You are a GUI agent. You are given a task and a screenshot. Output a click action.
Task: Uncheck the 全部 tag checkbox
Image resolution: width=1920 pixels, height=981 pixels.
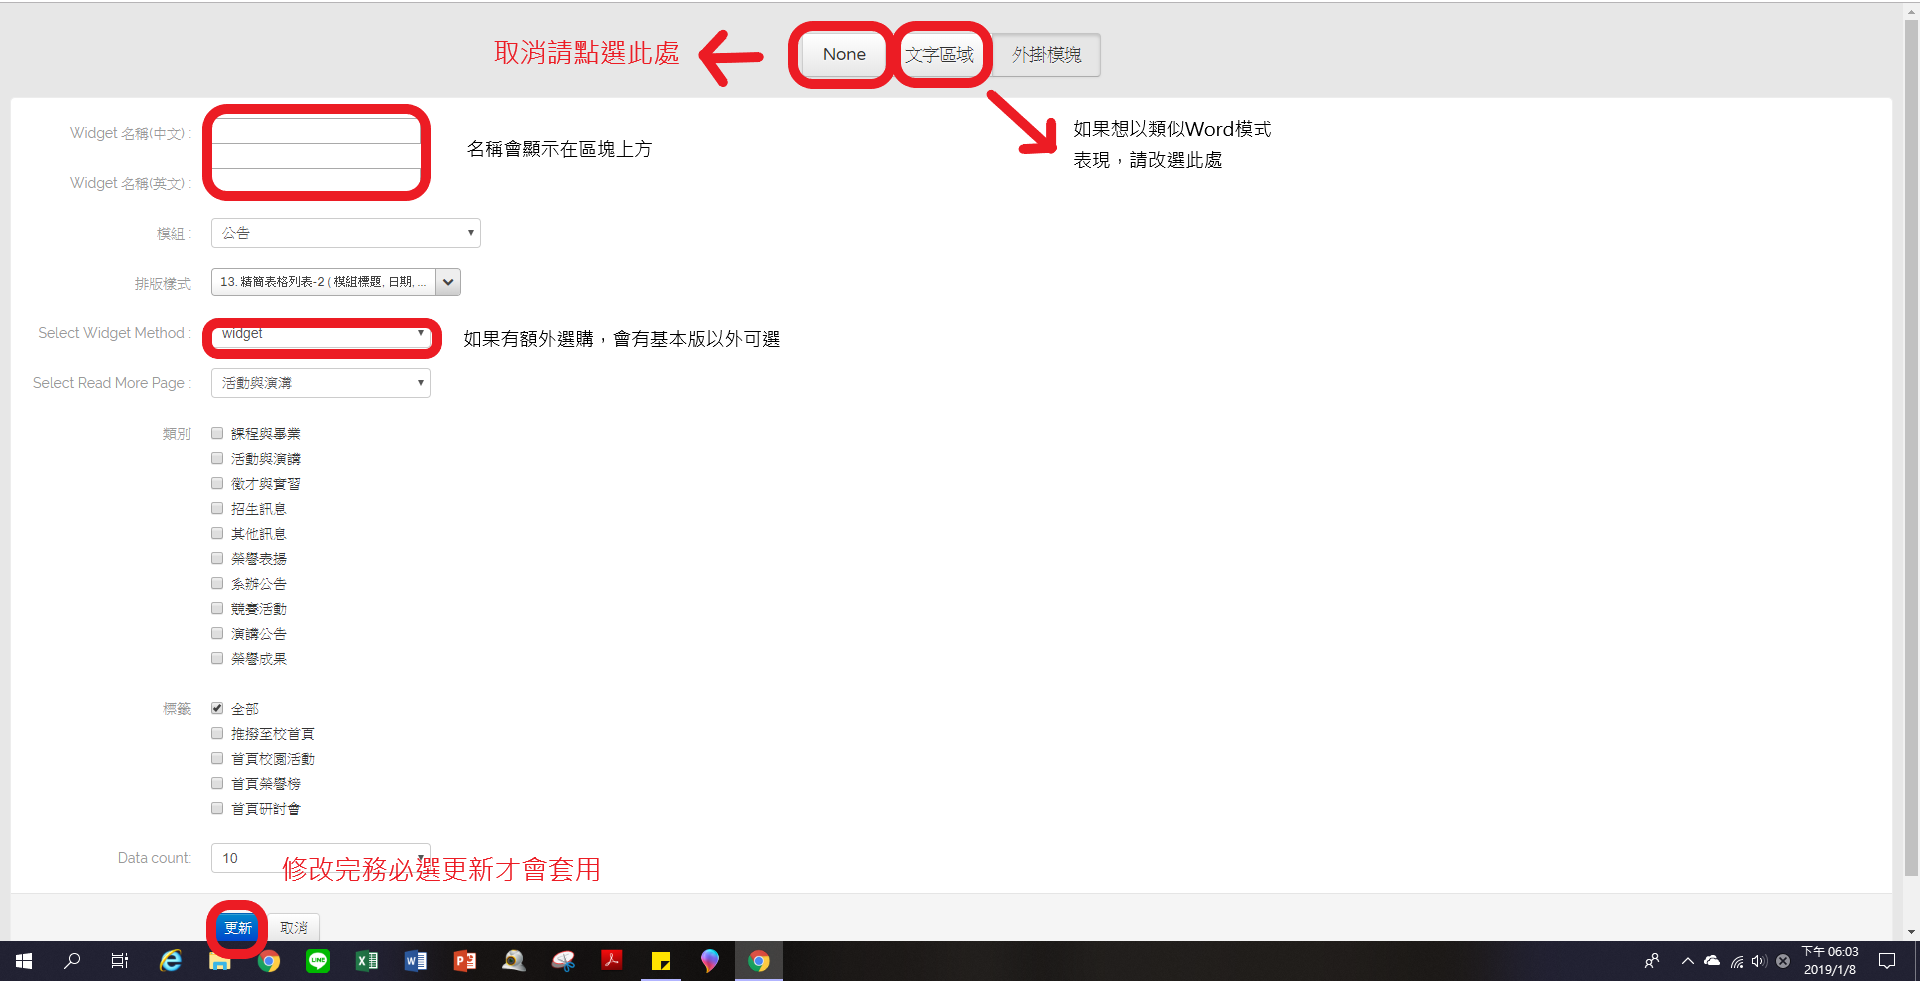(217, 708)
